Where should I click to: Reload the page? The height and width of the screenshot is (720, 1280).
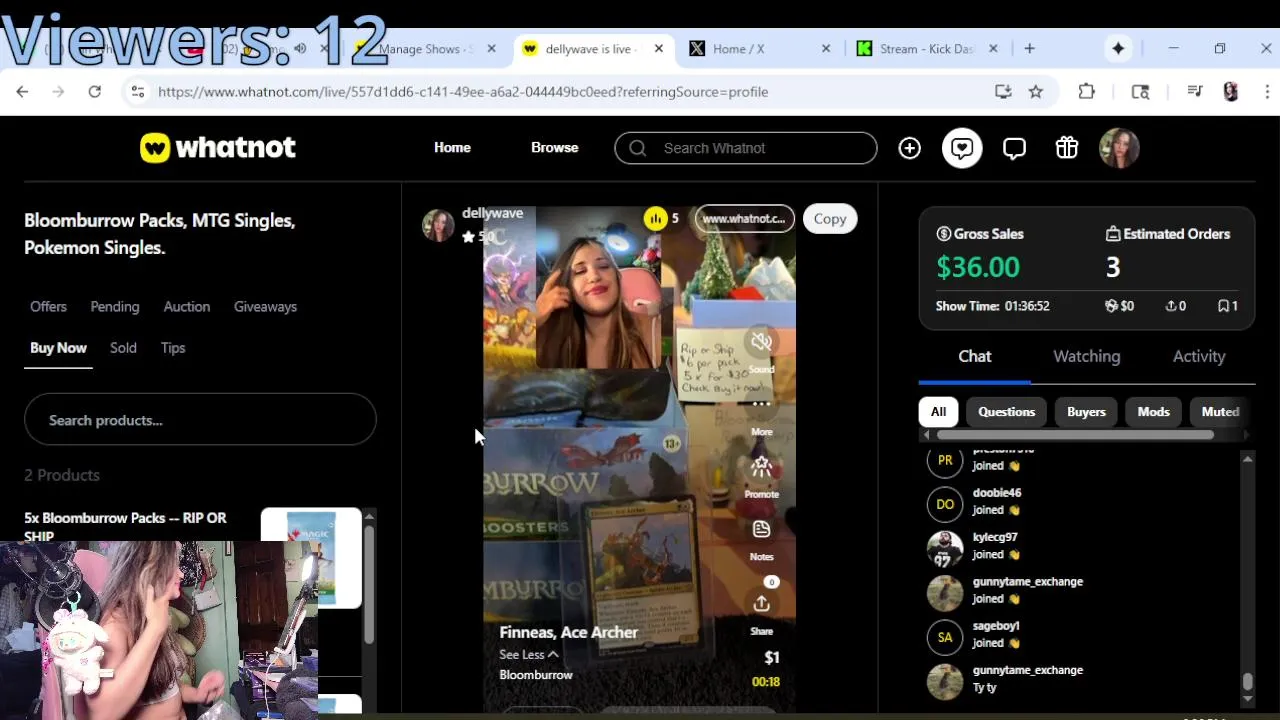pos(94,92)
